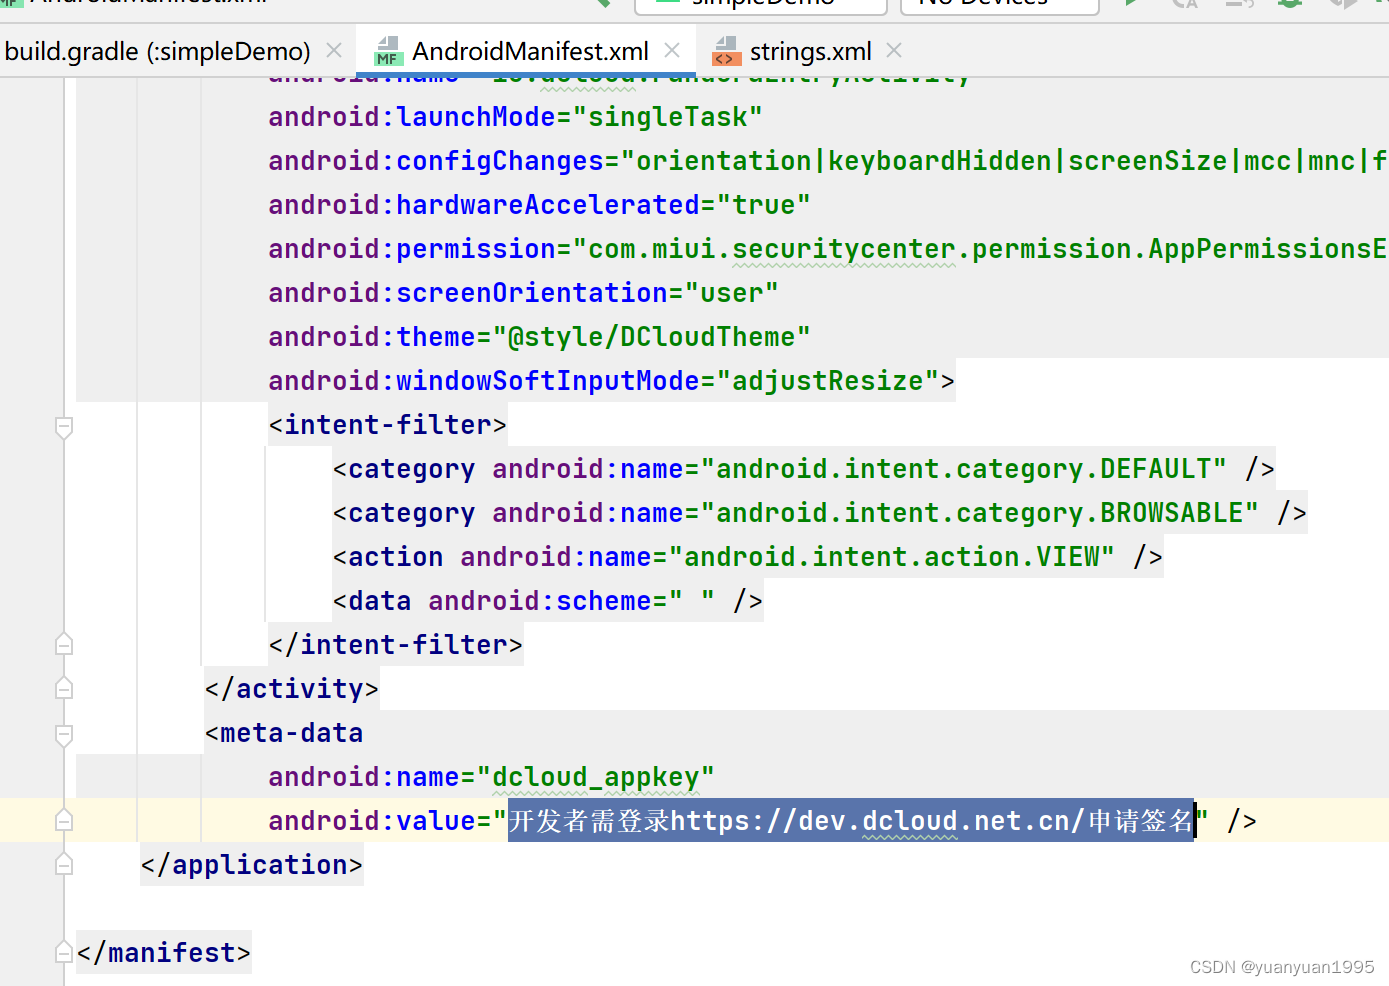
Task: Click the action android.intent.action.VIEW line
Action: coord(748,557)
